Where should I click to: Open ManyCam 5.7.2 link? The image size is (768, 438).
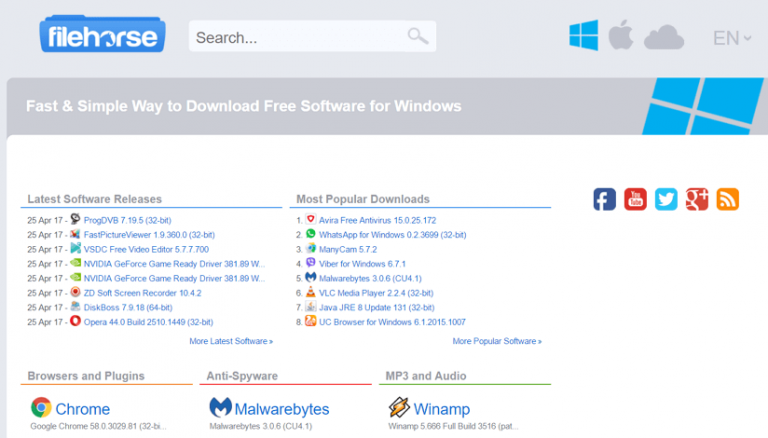point(348,249)
